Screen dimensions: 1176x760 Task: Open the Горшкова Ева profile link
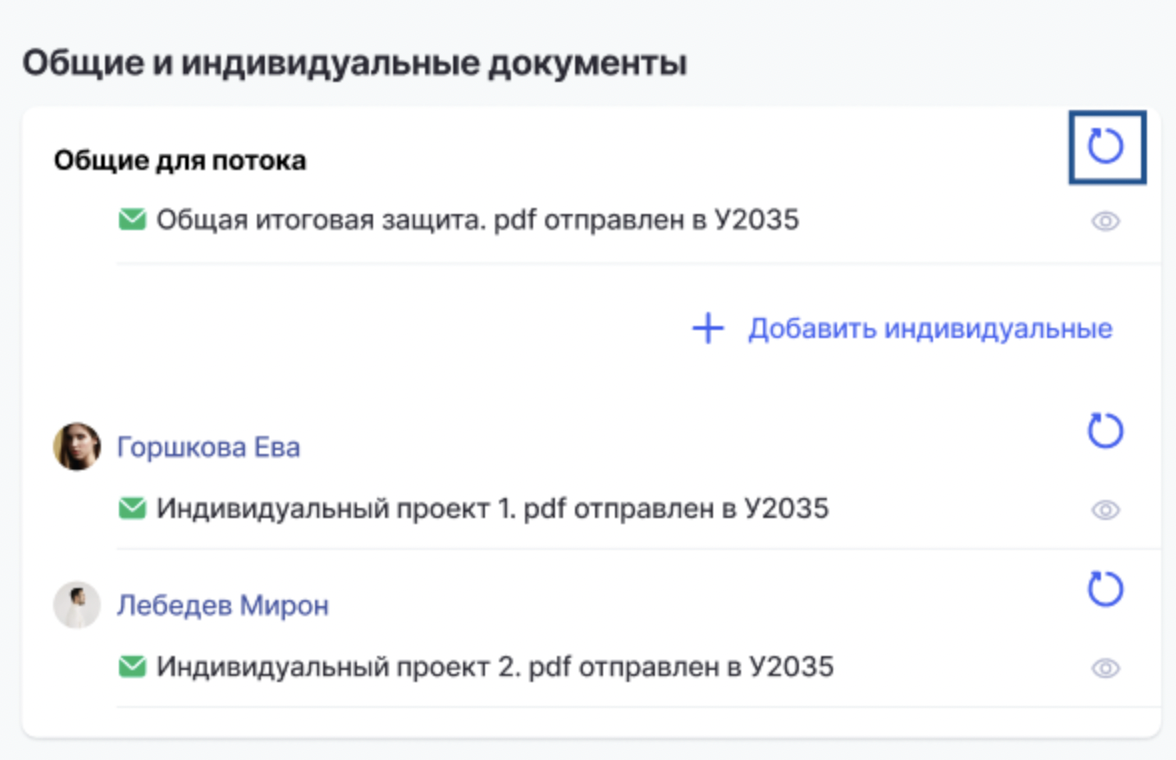[x=208, y=447]
